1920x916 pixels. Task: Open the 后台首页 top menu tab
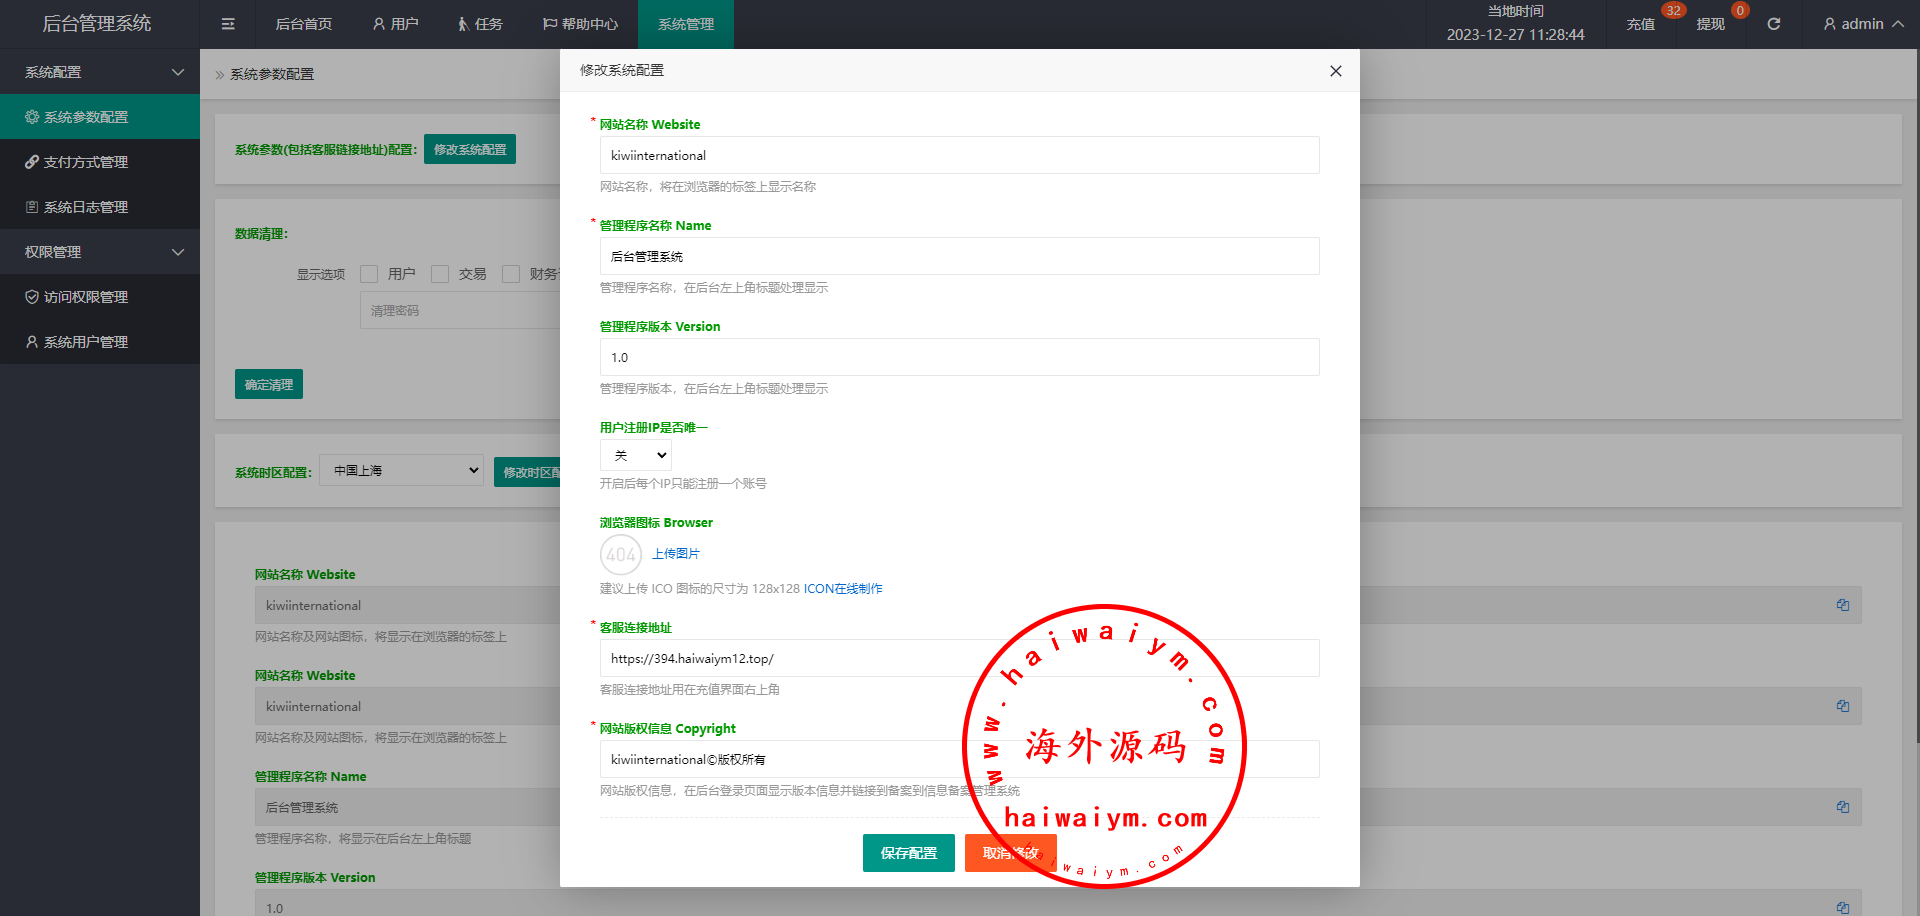[x=303, y=24]
